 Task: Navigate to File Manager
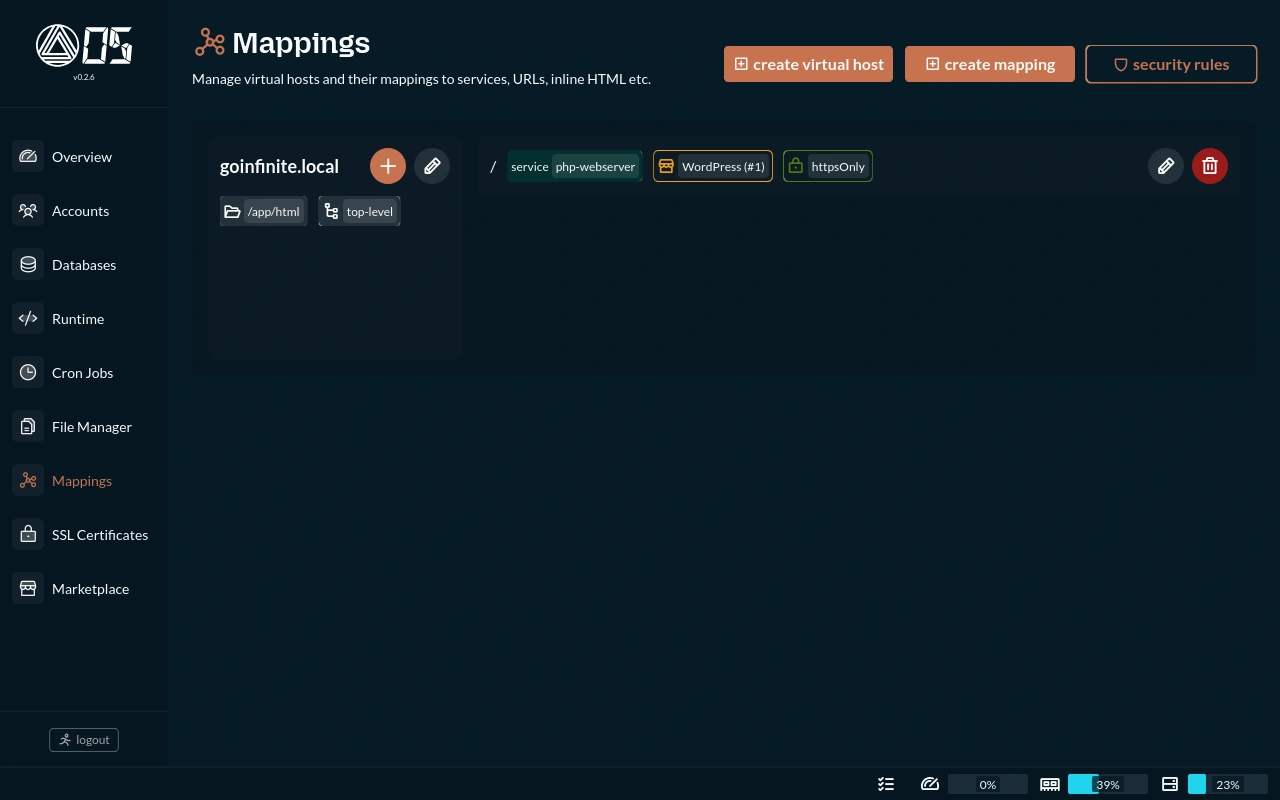(91, 427)
